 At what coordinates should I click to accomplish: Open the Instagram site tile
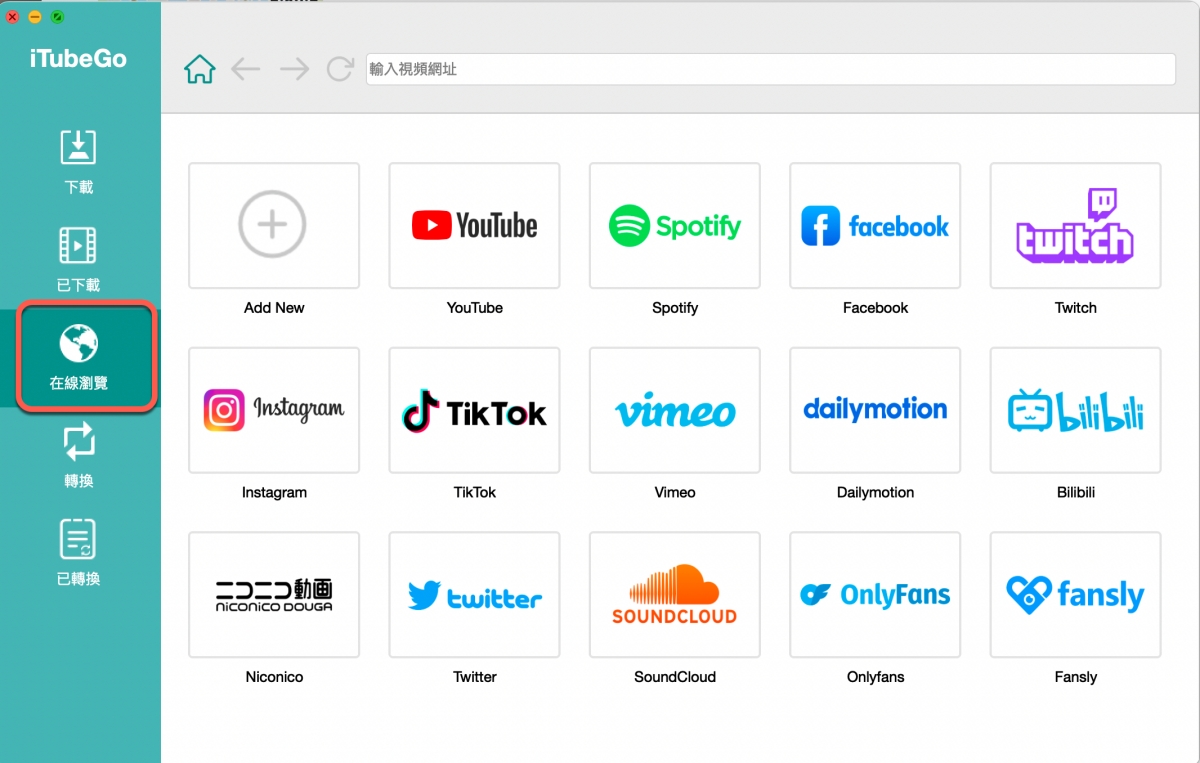(x=274, y=410)
